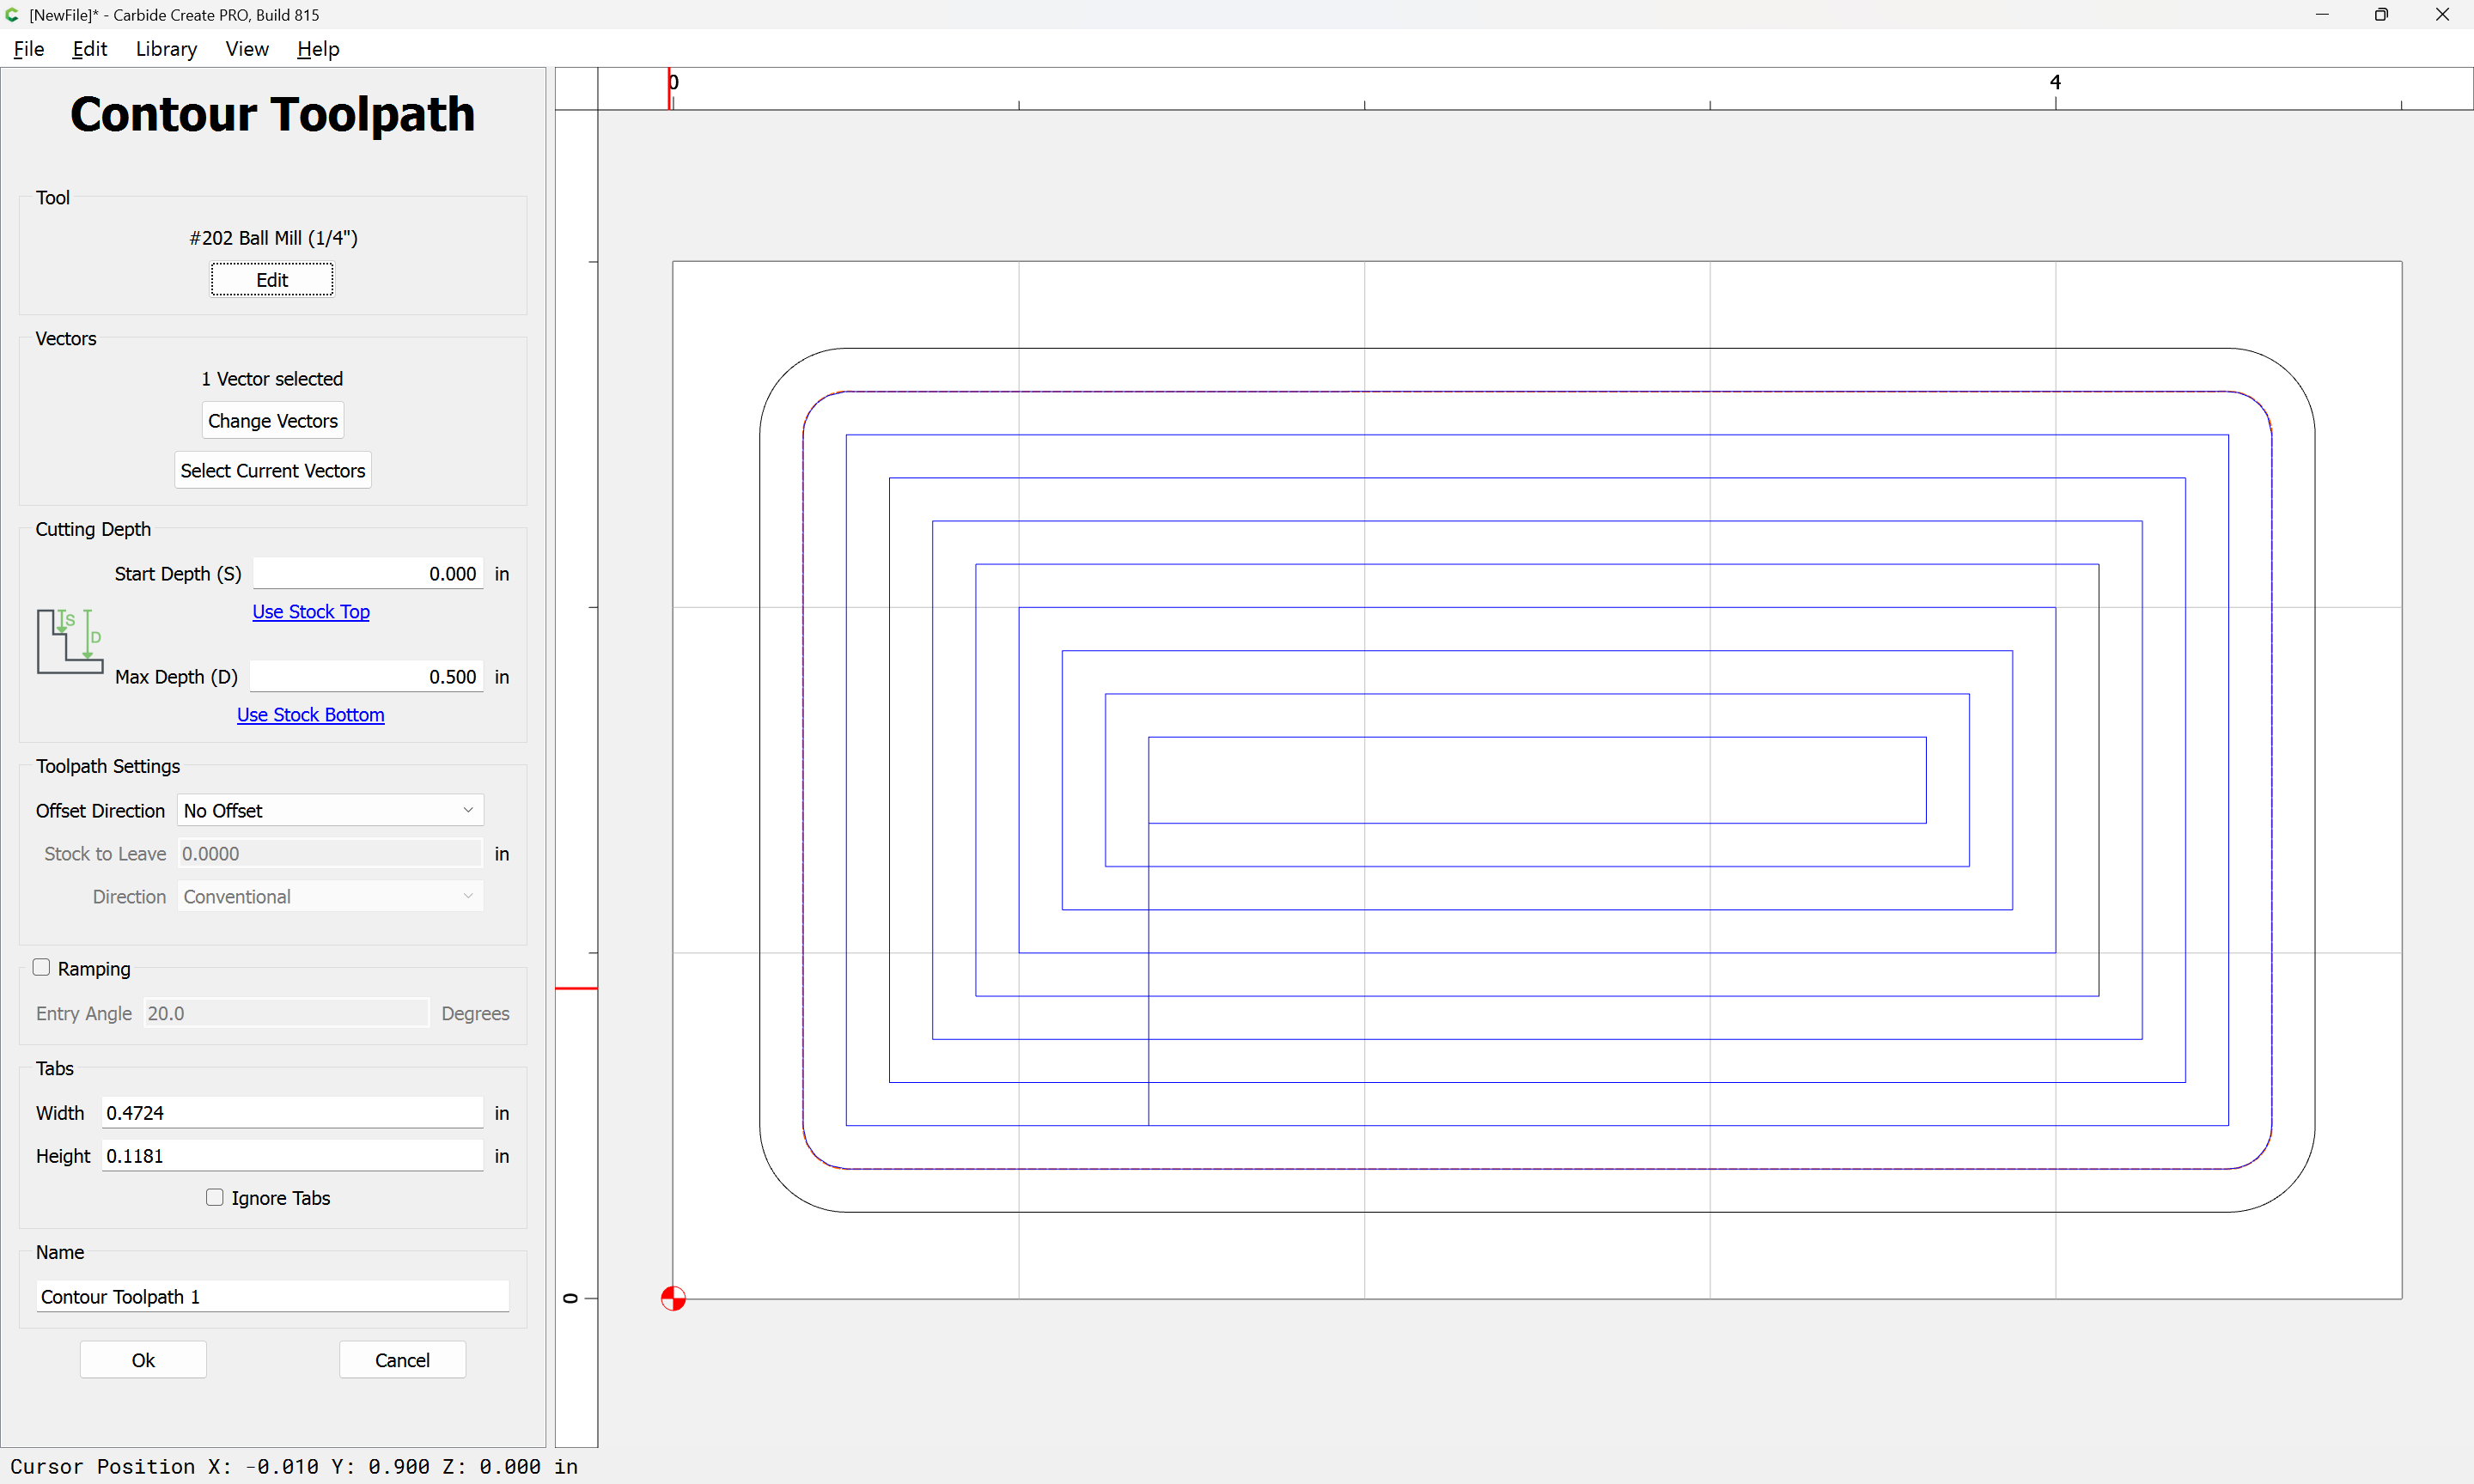Click the Use Stock Bottom link
2474x1484 pixels.
pos(311,714)
